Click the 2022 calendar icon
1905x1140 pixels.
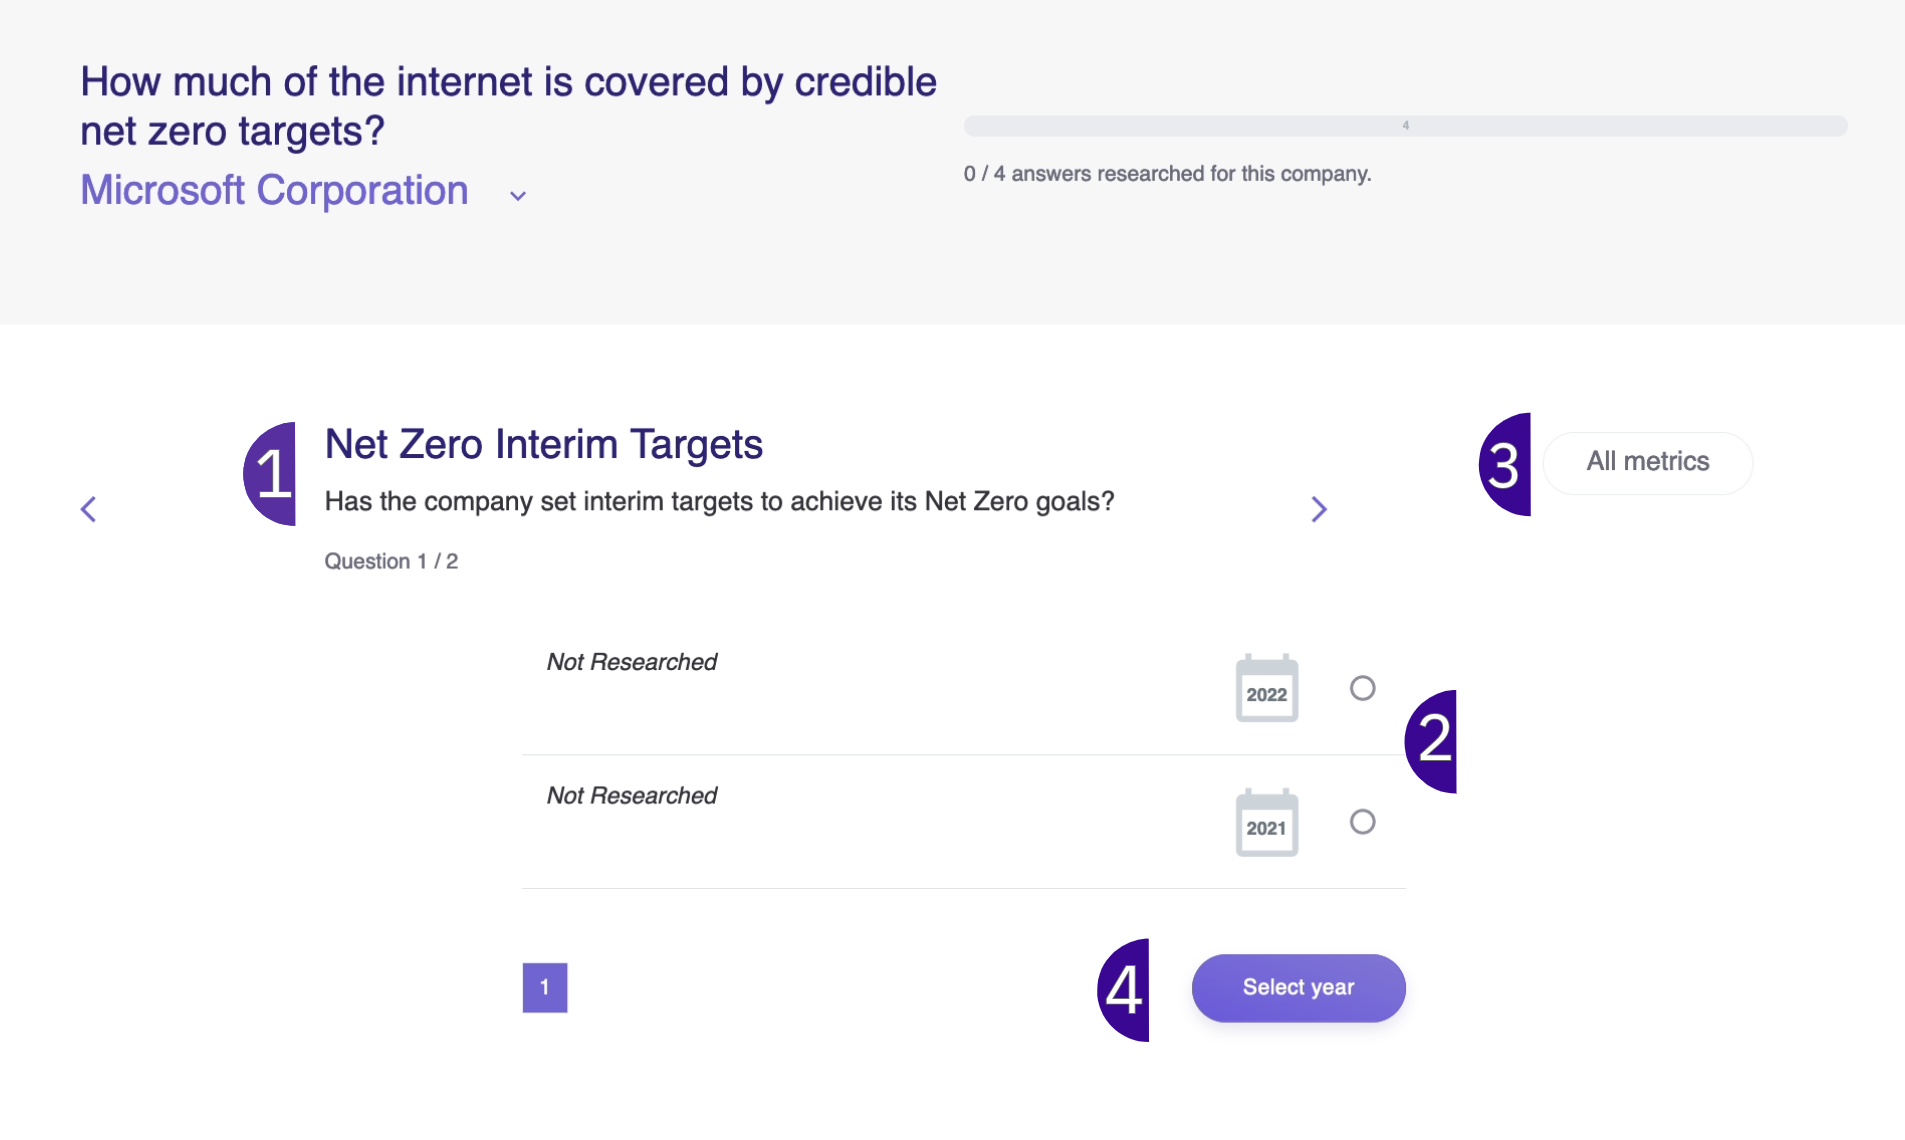click(1266, 688)
